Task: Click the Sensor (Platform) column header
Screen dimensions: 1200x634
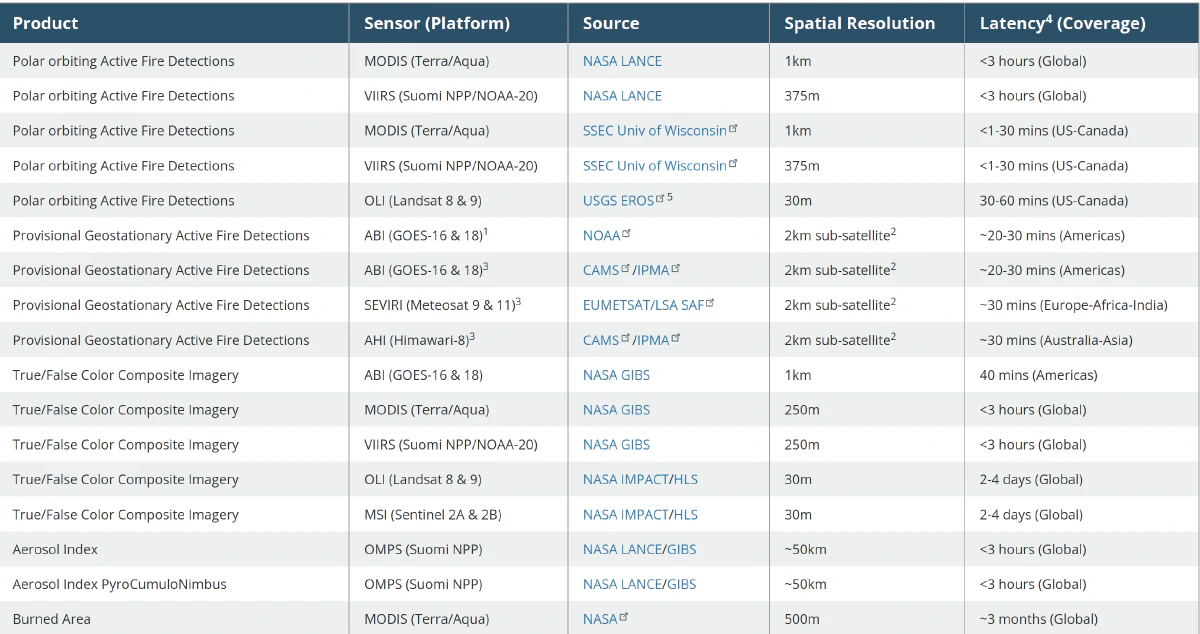Action: click(436, 23)
